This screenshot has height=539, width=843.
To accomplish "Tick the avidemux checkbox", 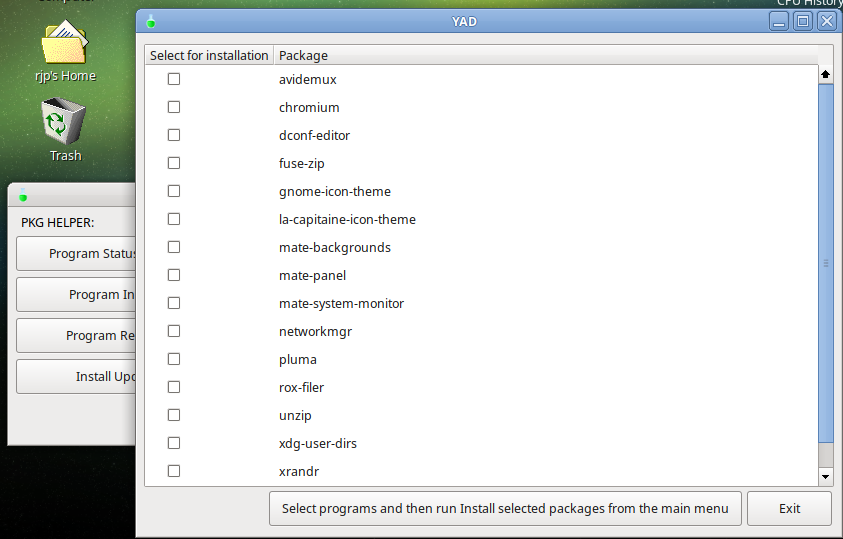I will click(174, 79).
